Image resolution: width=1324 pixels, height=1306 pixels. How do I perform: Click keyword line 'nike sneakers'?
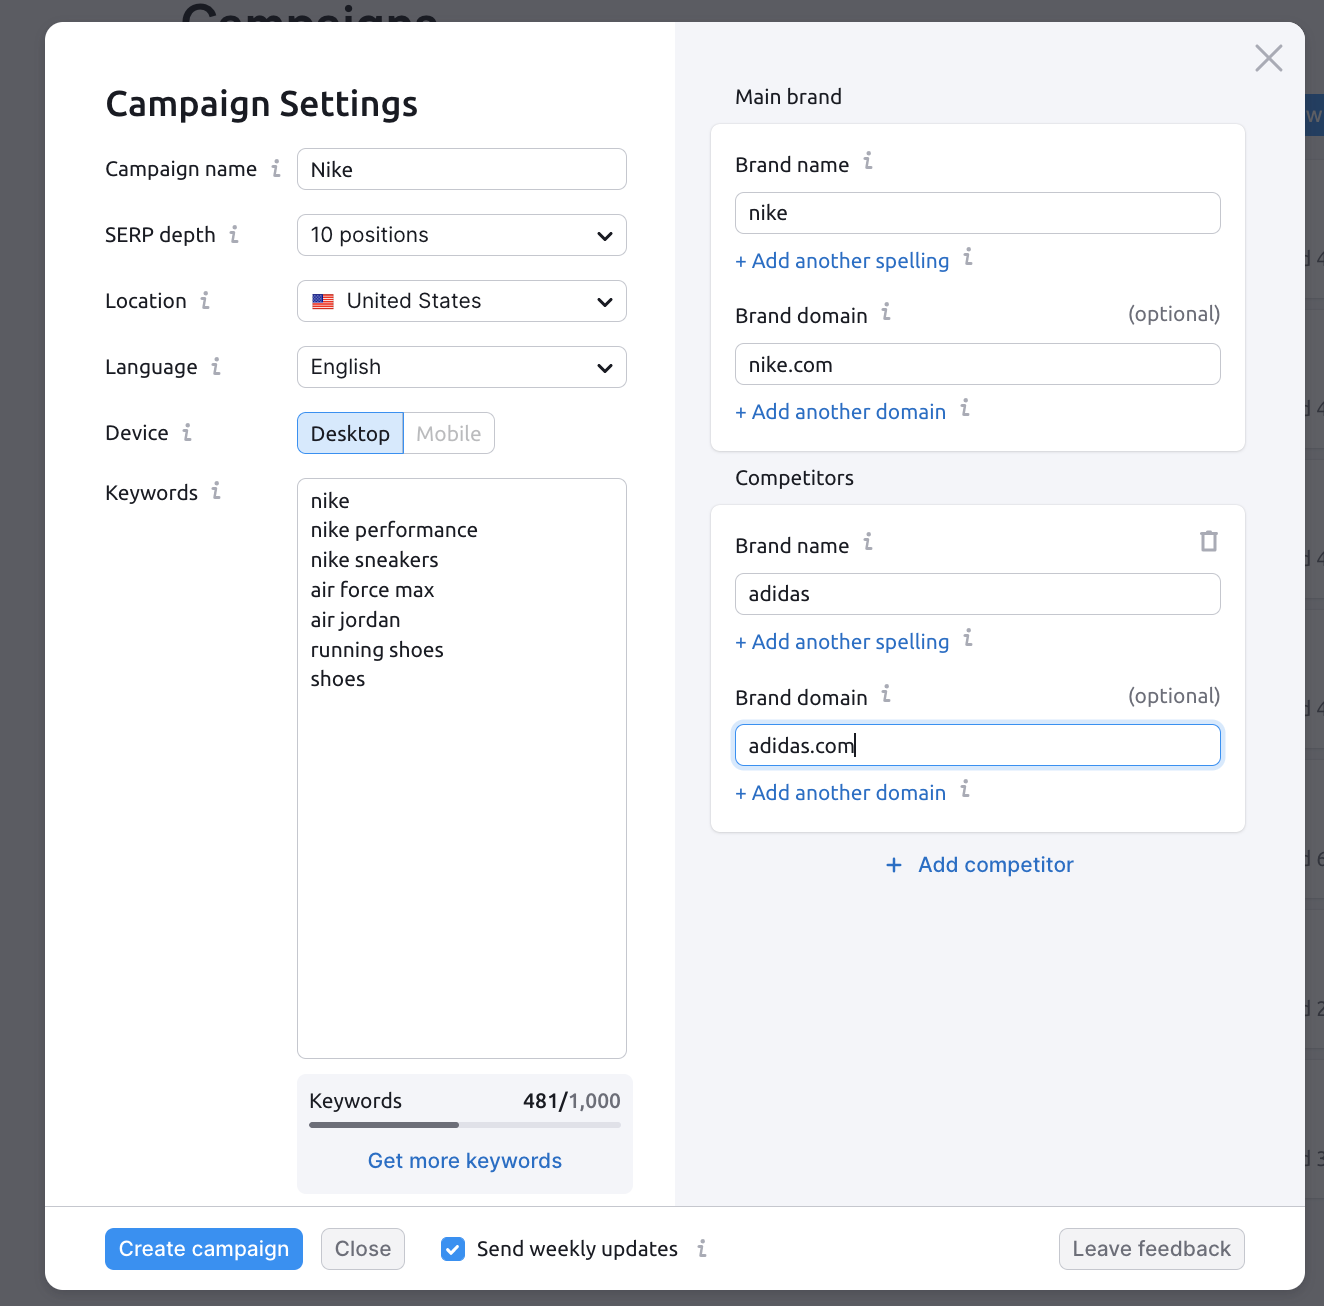click(x=374, y=560)
